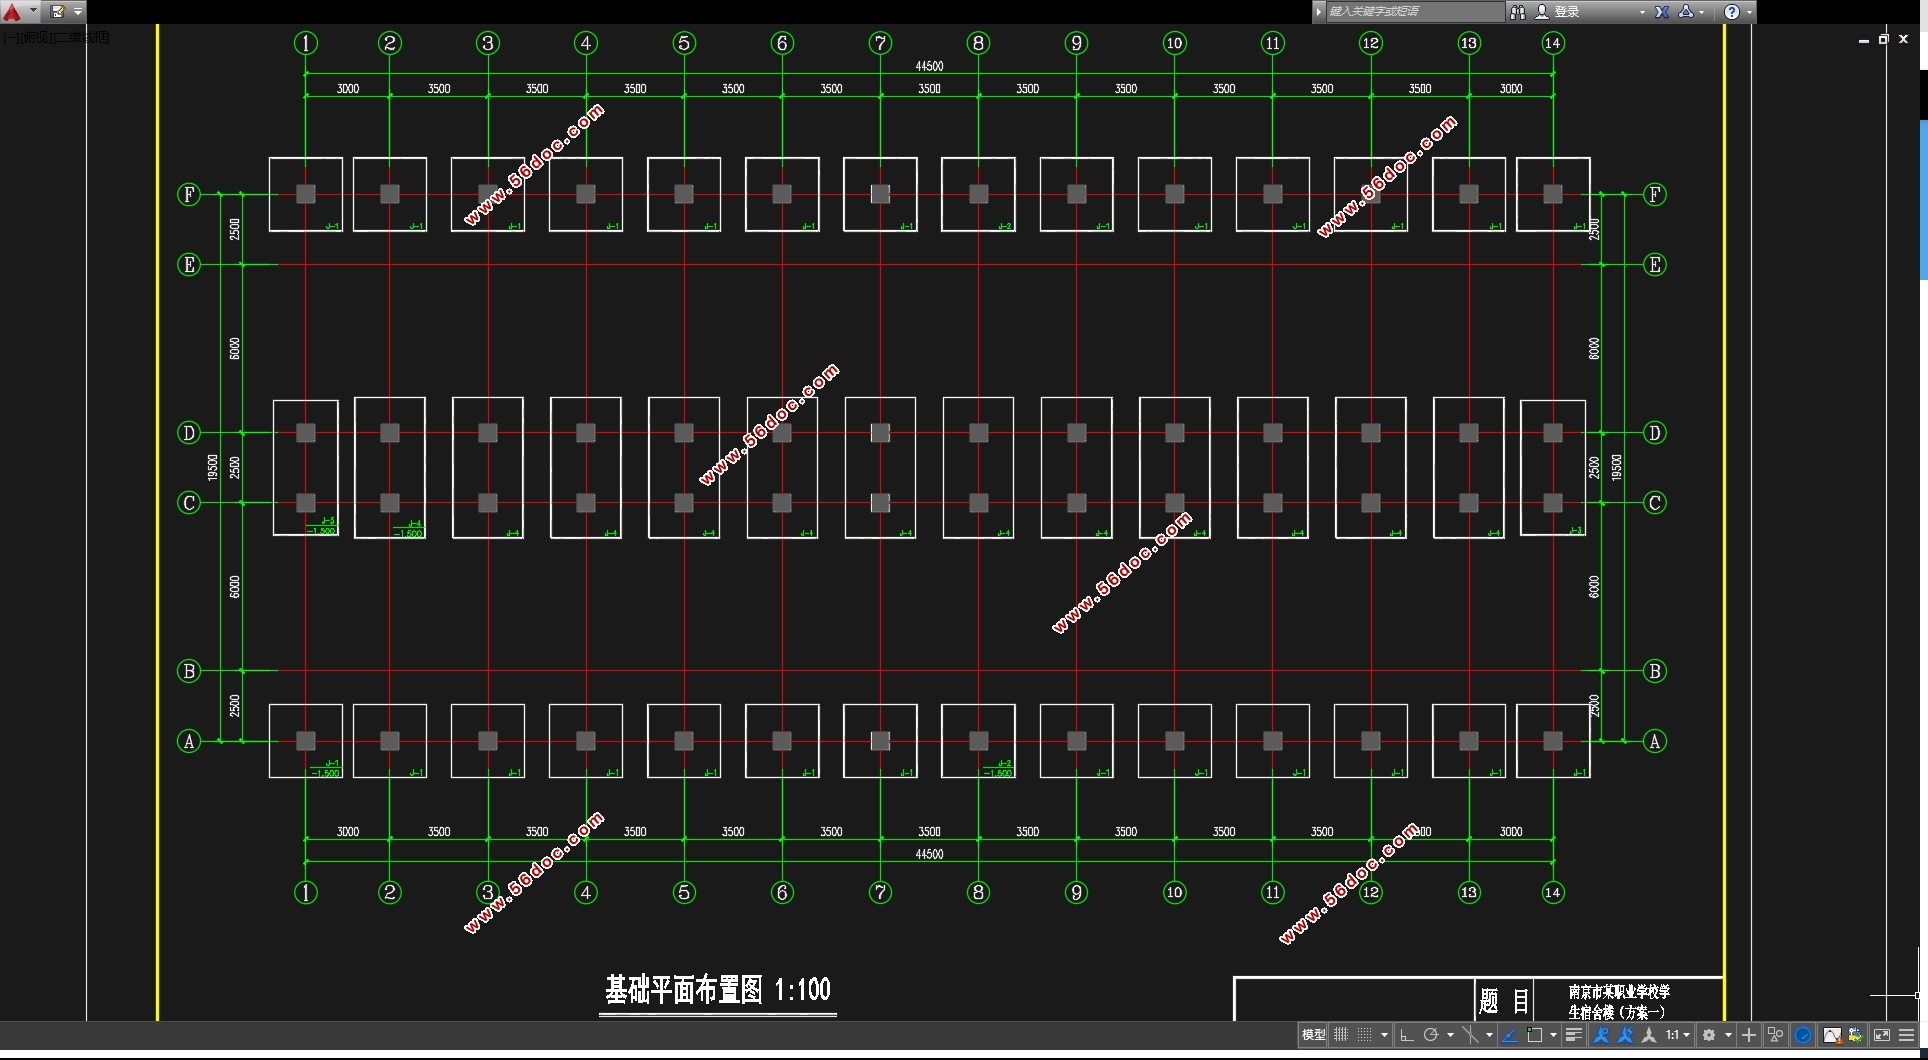Select the 生宿舍楼 (方案一) text

[1617, 1012]
